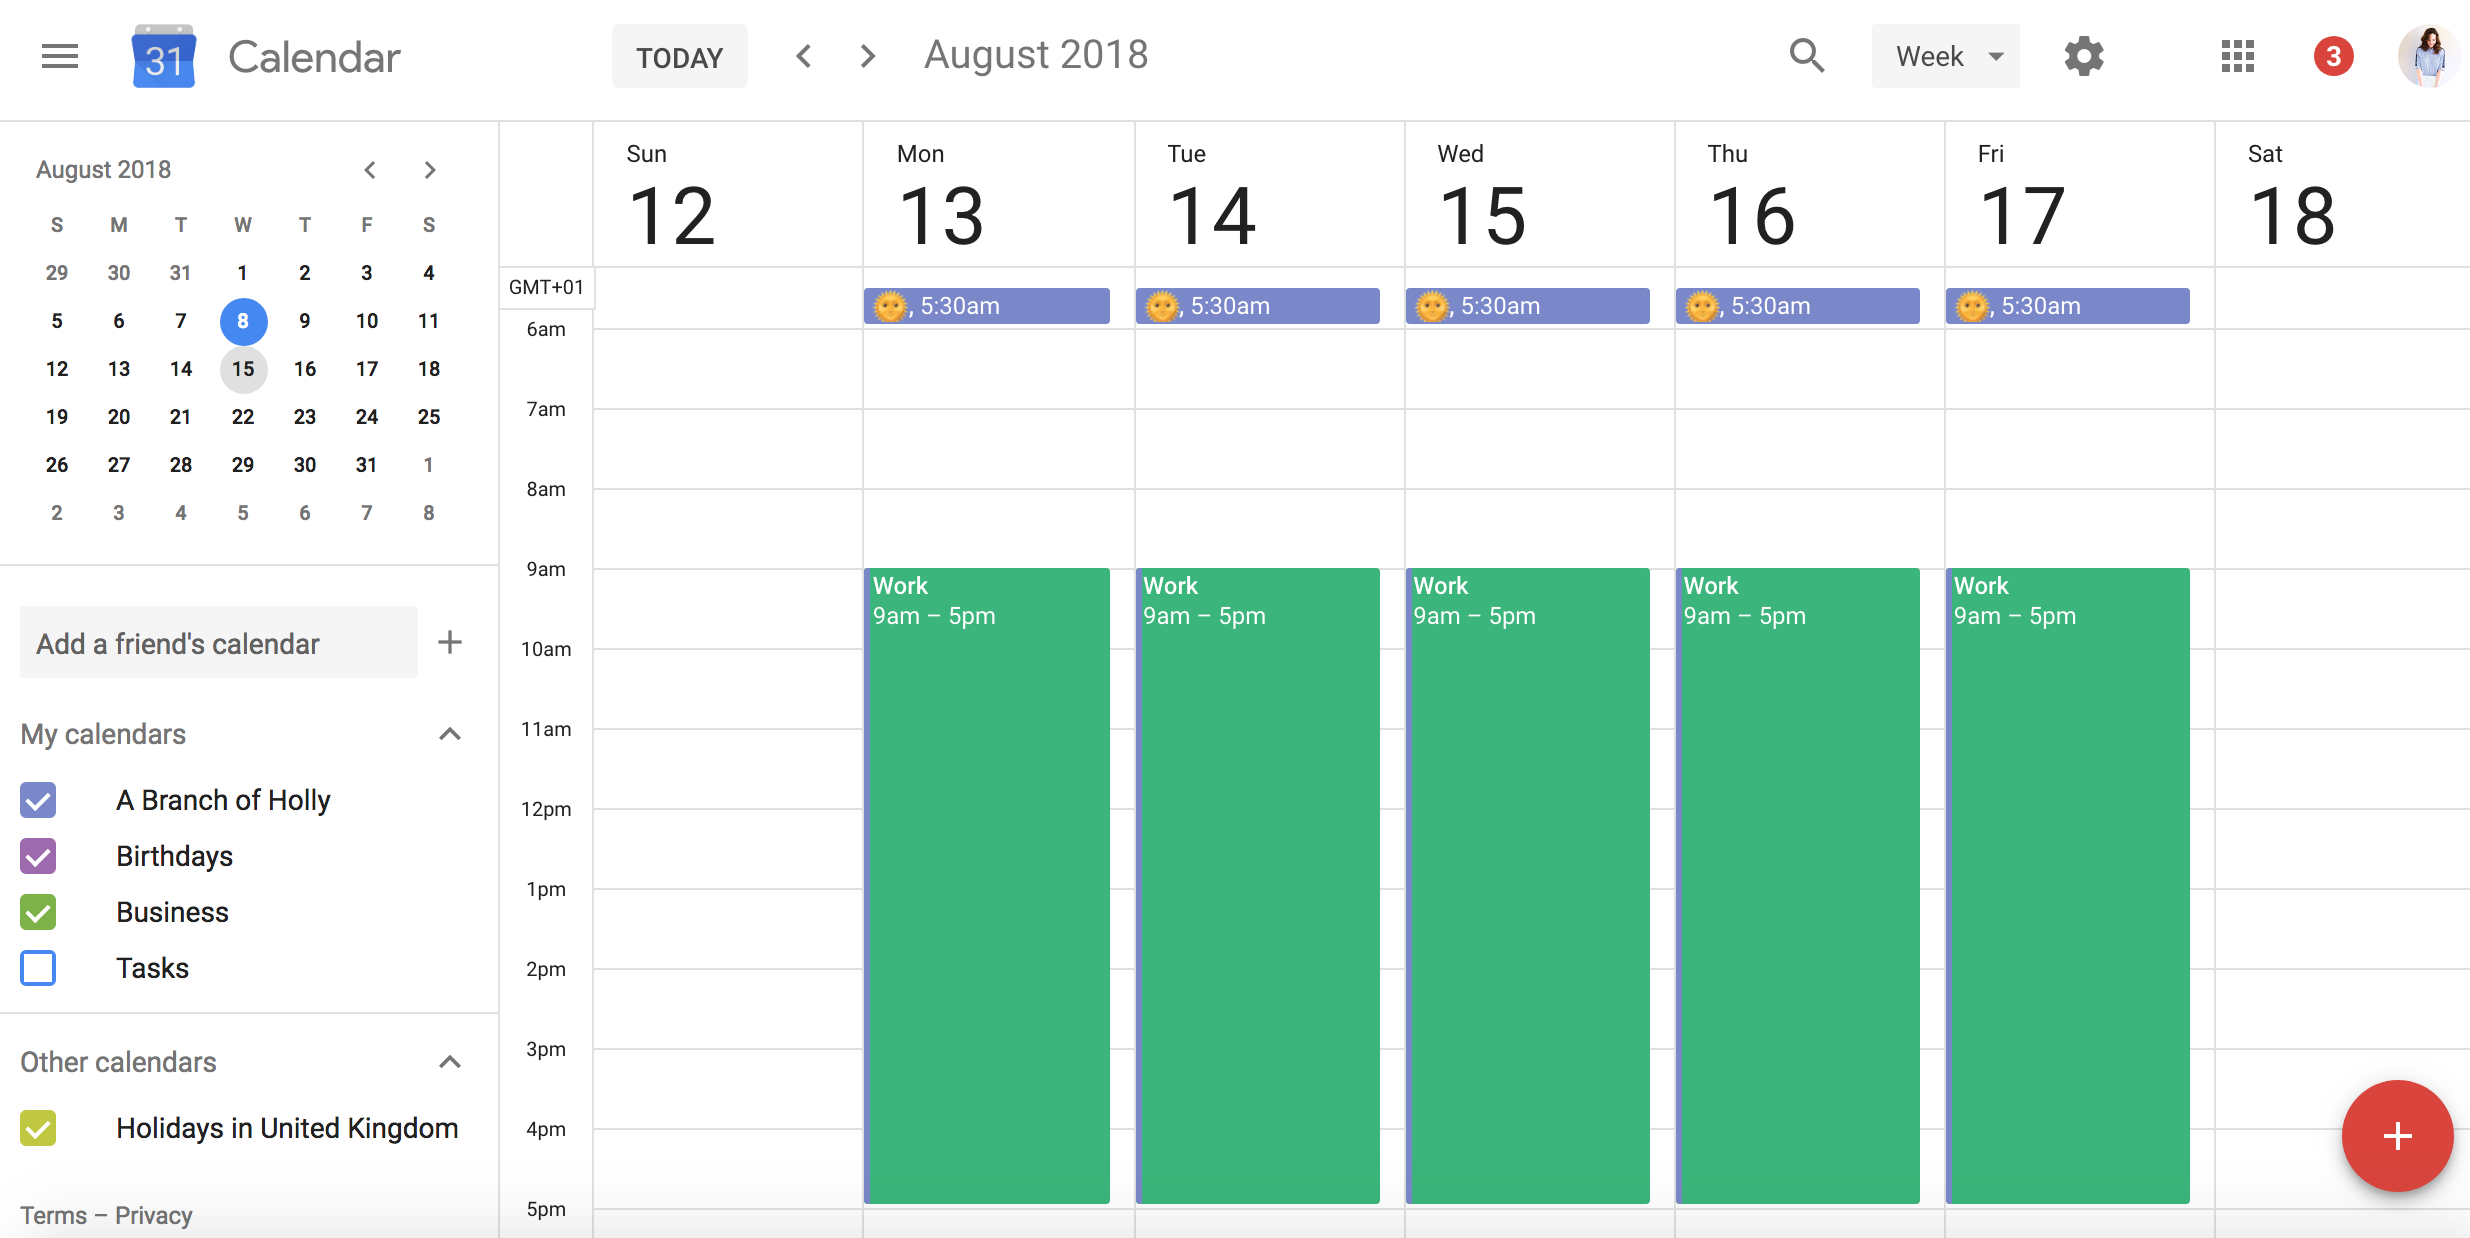Screen dimensions: 2470x1238
Task: Click the Google Calendar 31 logo
Action: (164, 57)
